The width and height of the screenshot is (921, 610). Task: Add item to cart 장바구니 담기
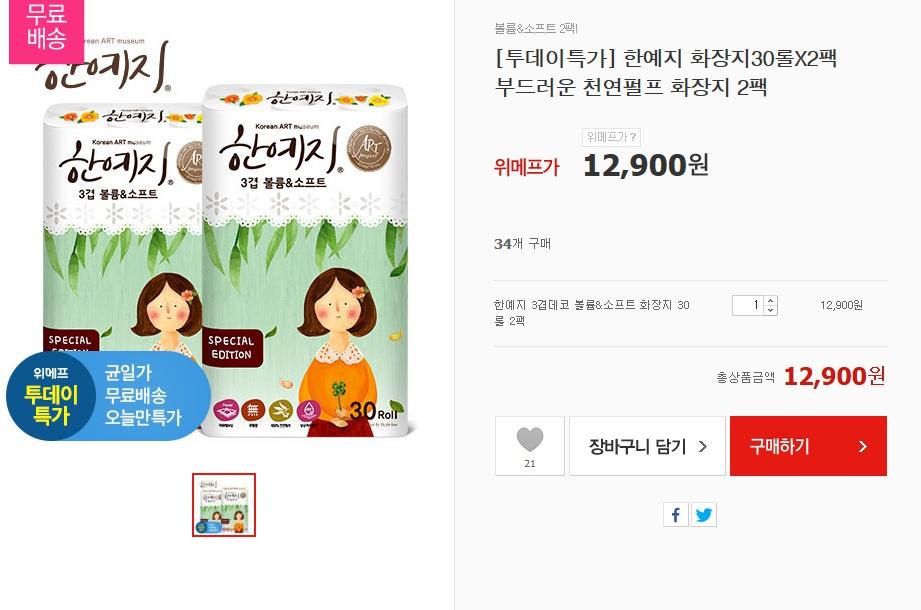coord(647,446)
